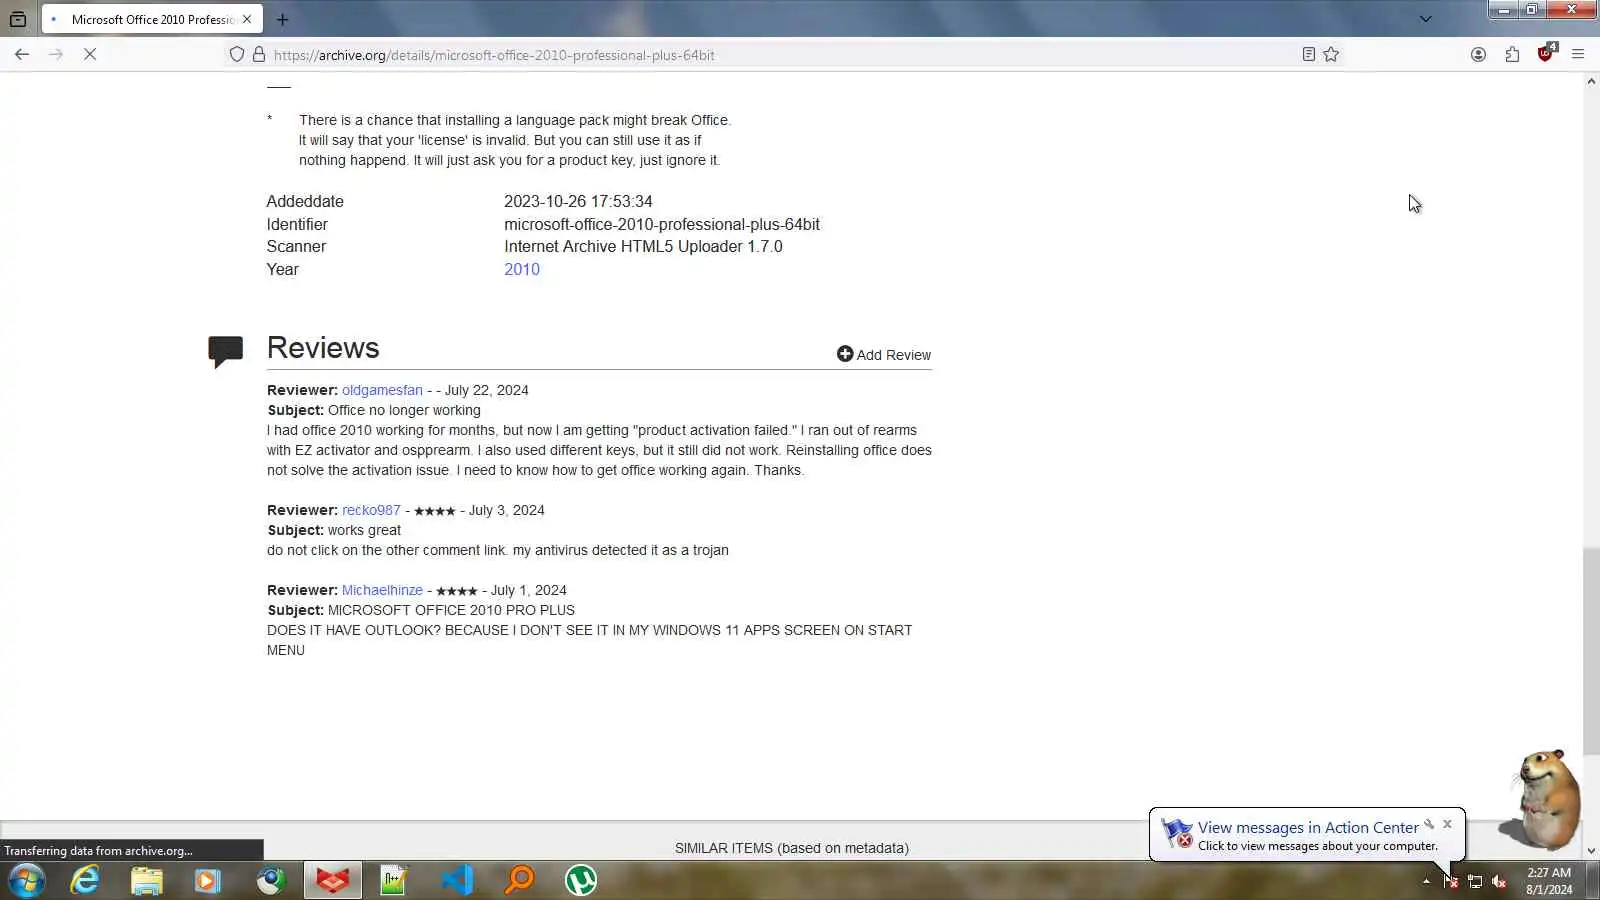Close the Action Center notification balloon
1600x900 pixels.
pyautogui.click(x=1447, y=824)
